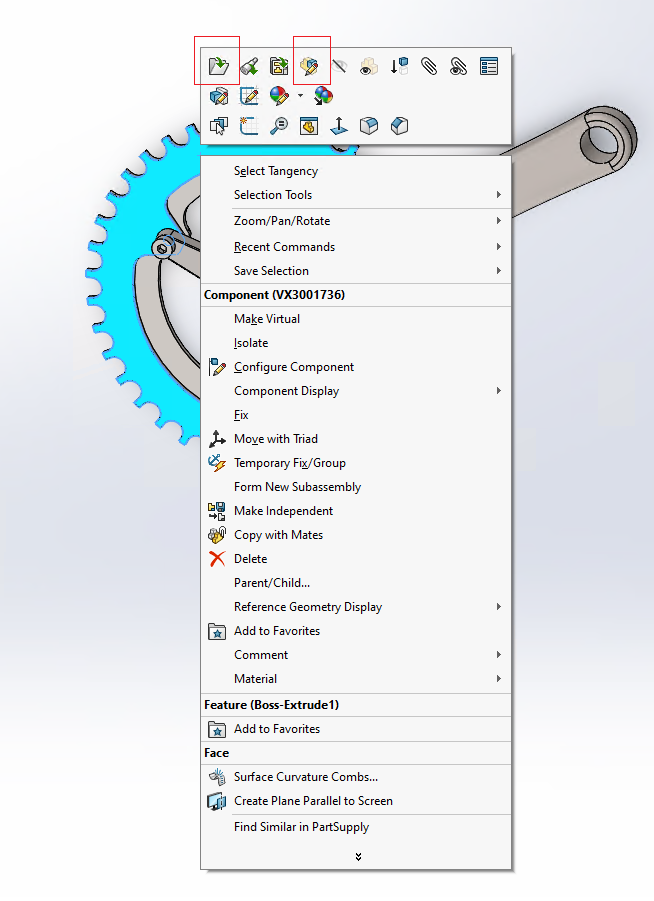Click the Appearances color ball icon
This screenshot has height=901, width=654.
(279, 97)
